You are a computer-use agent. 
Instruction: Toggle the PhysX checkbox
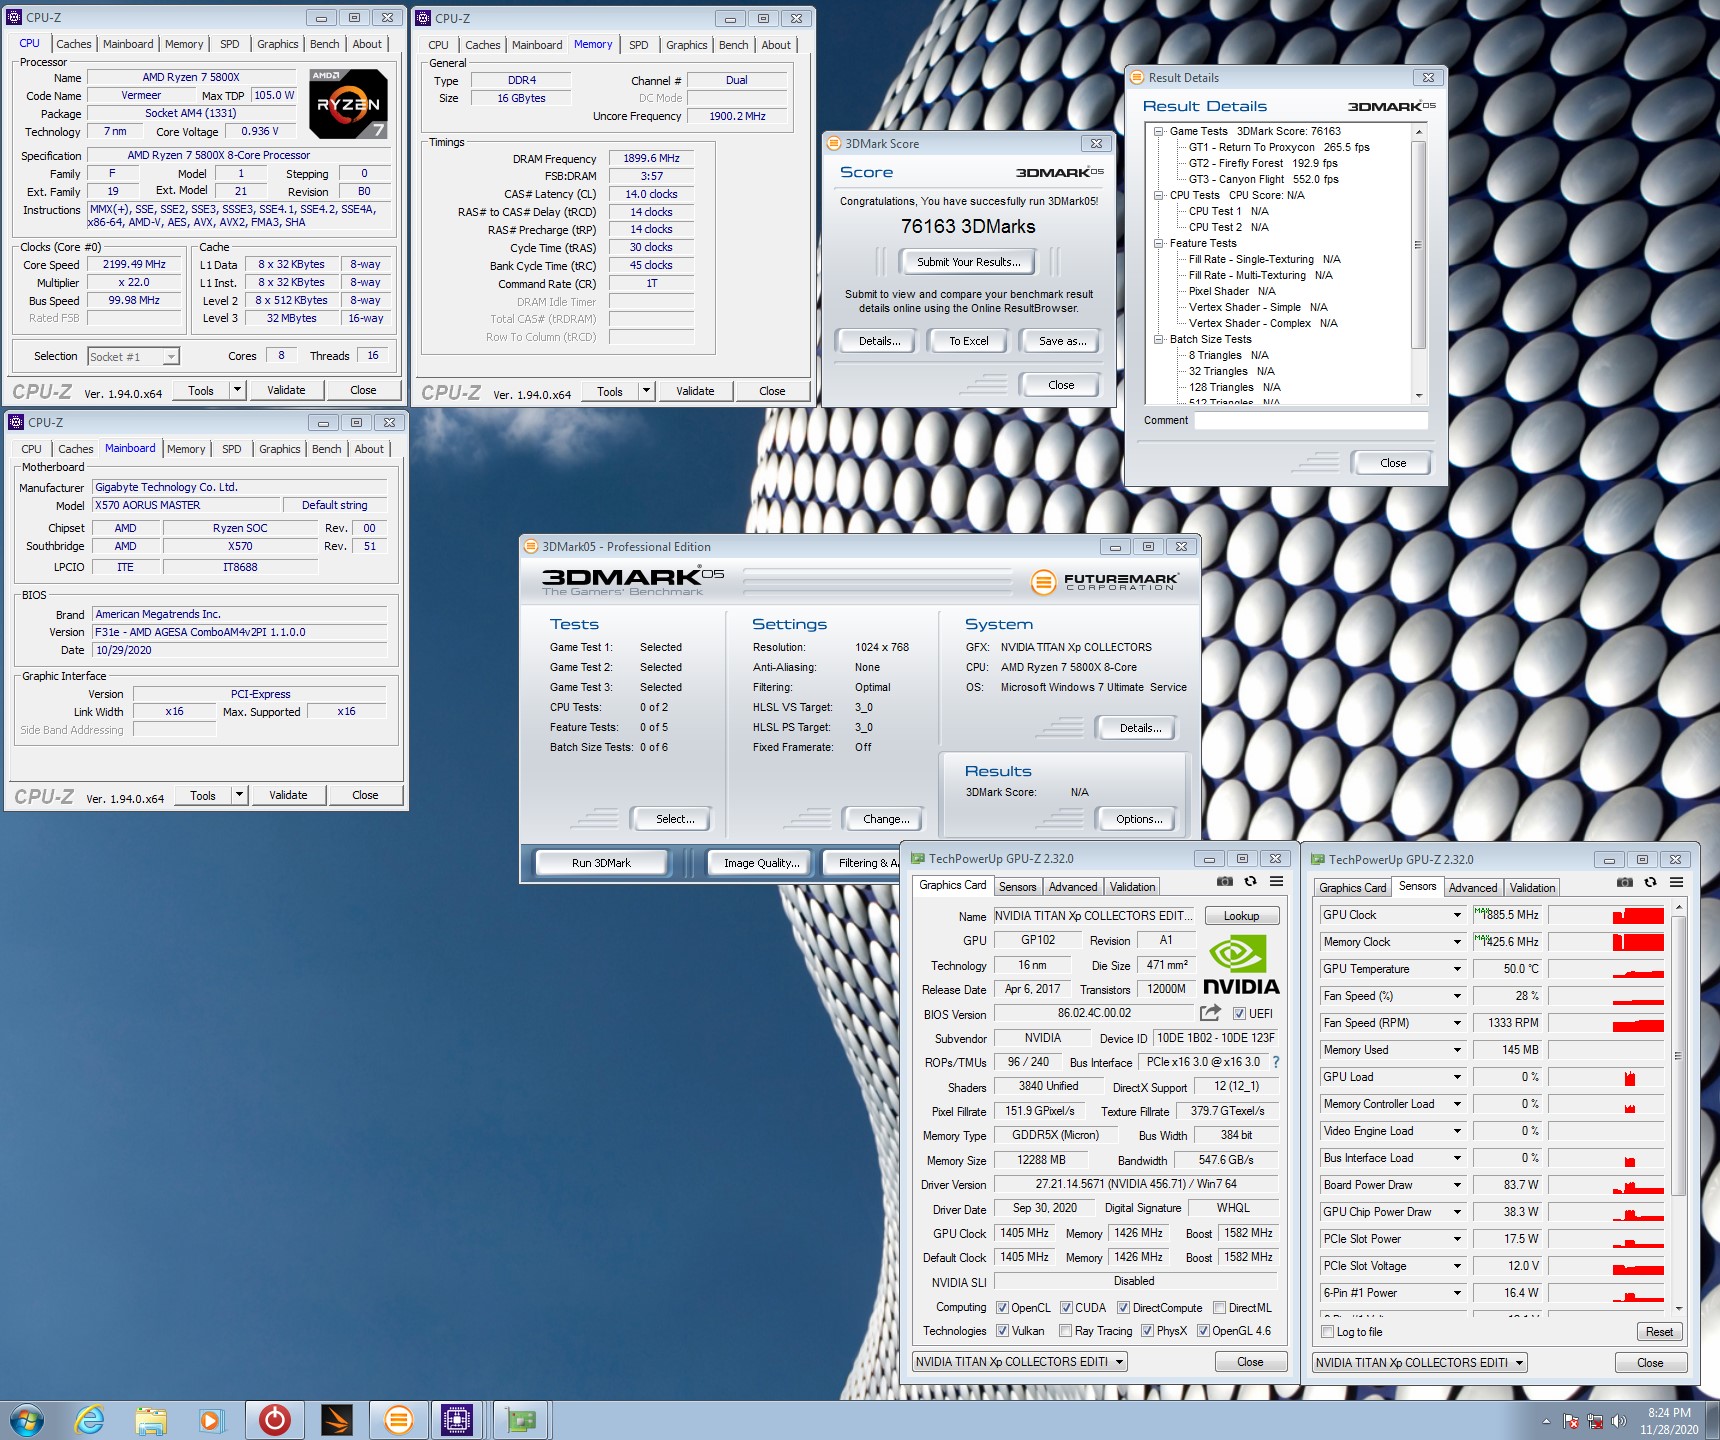tap(1147, 1330)
